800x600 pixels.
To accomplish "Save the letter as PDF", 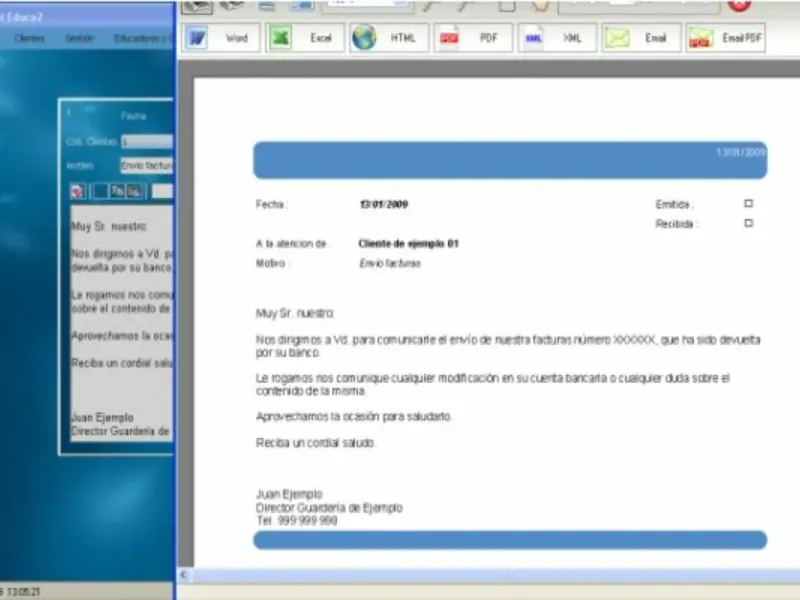I will (473, 38).
